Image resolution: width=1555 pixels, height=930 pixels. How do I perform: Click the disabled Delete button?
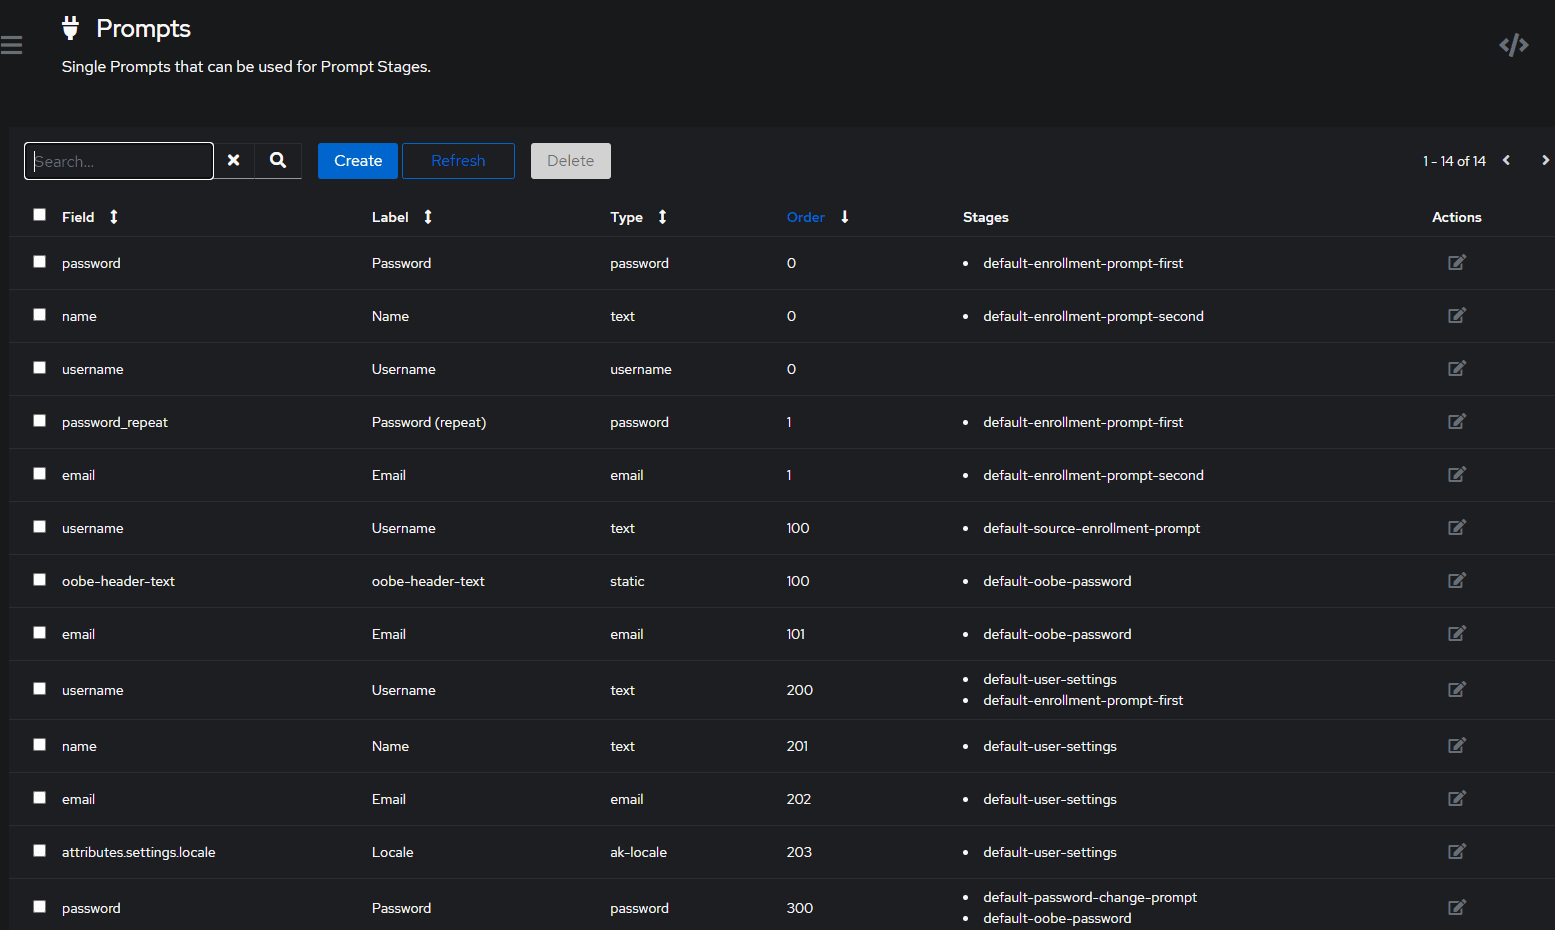(571, 161)
